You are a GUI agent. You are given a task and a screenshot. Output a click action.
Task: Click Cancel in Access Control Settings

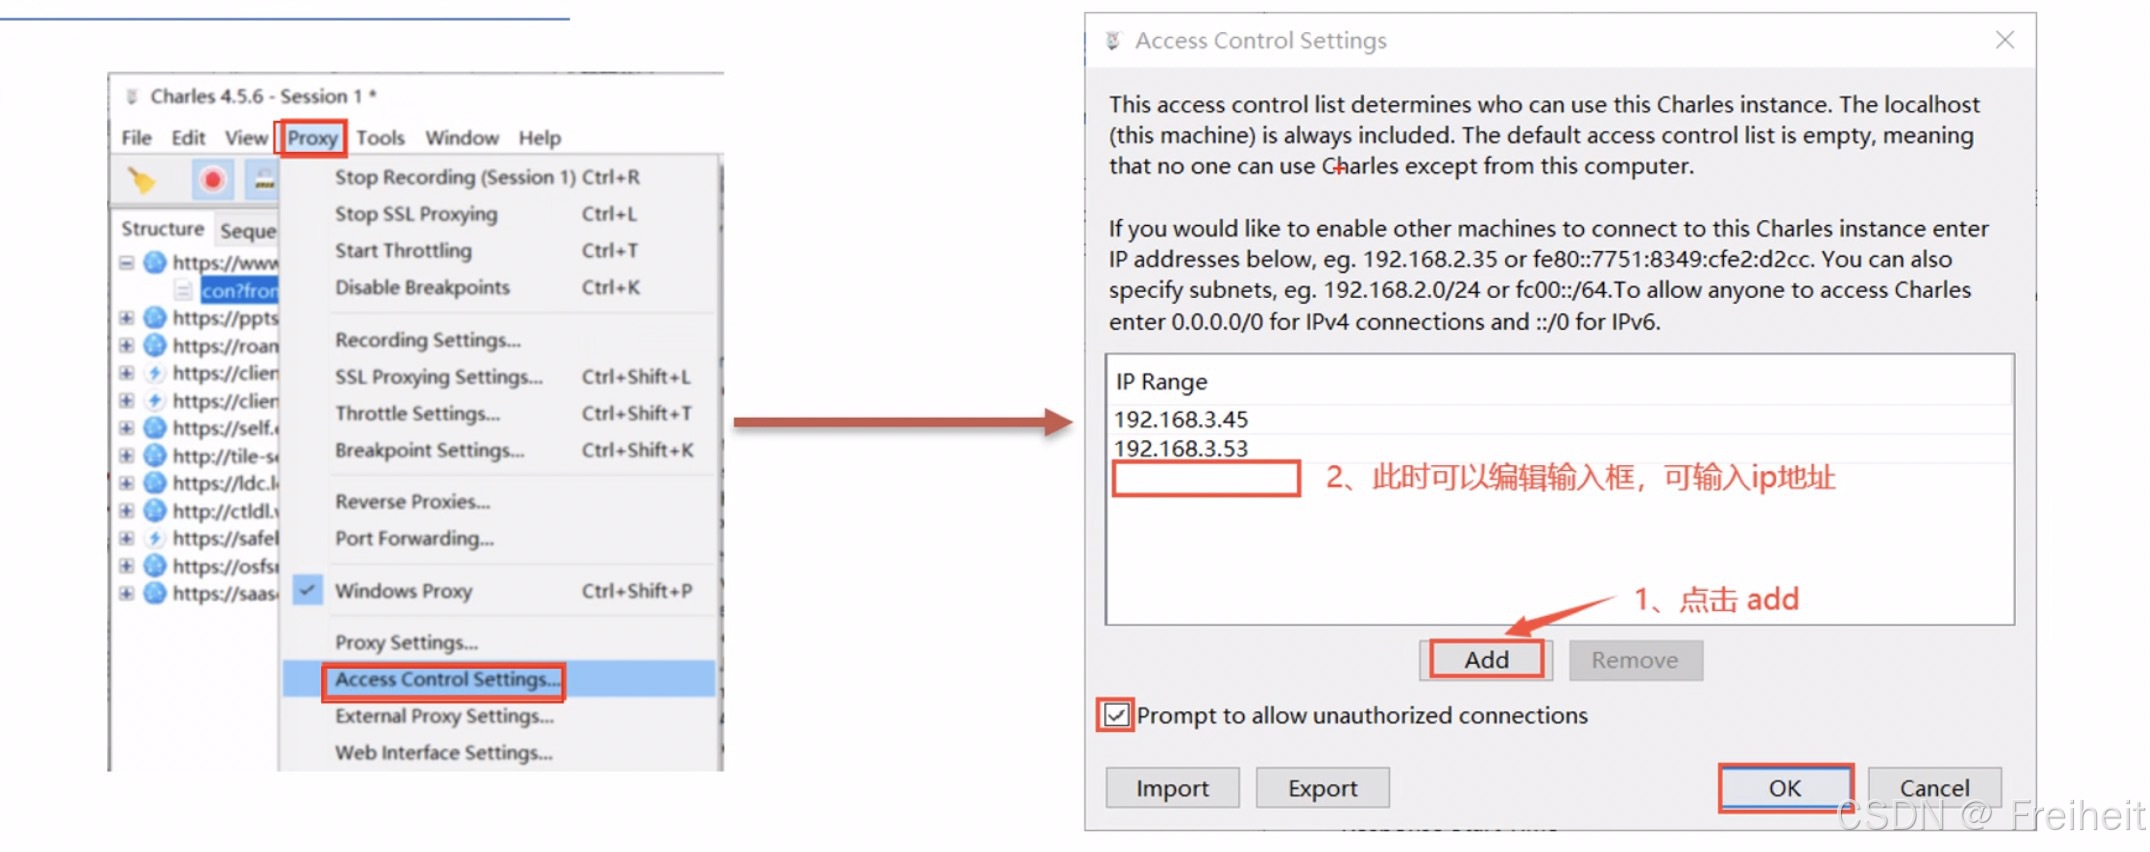click(x=1935, y=788)
